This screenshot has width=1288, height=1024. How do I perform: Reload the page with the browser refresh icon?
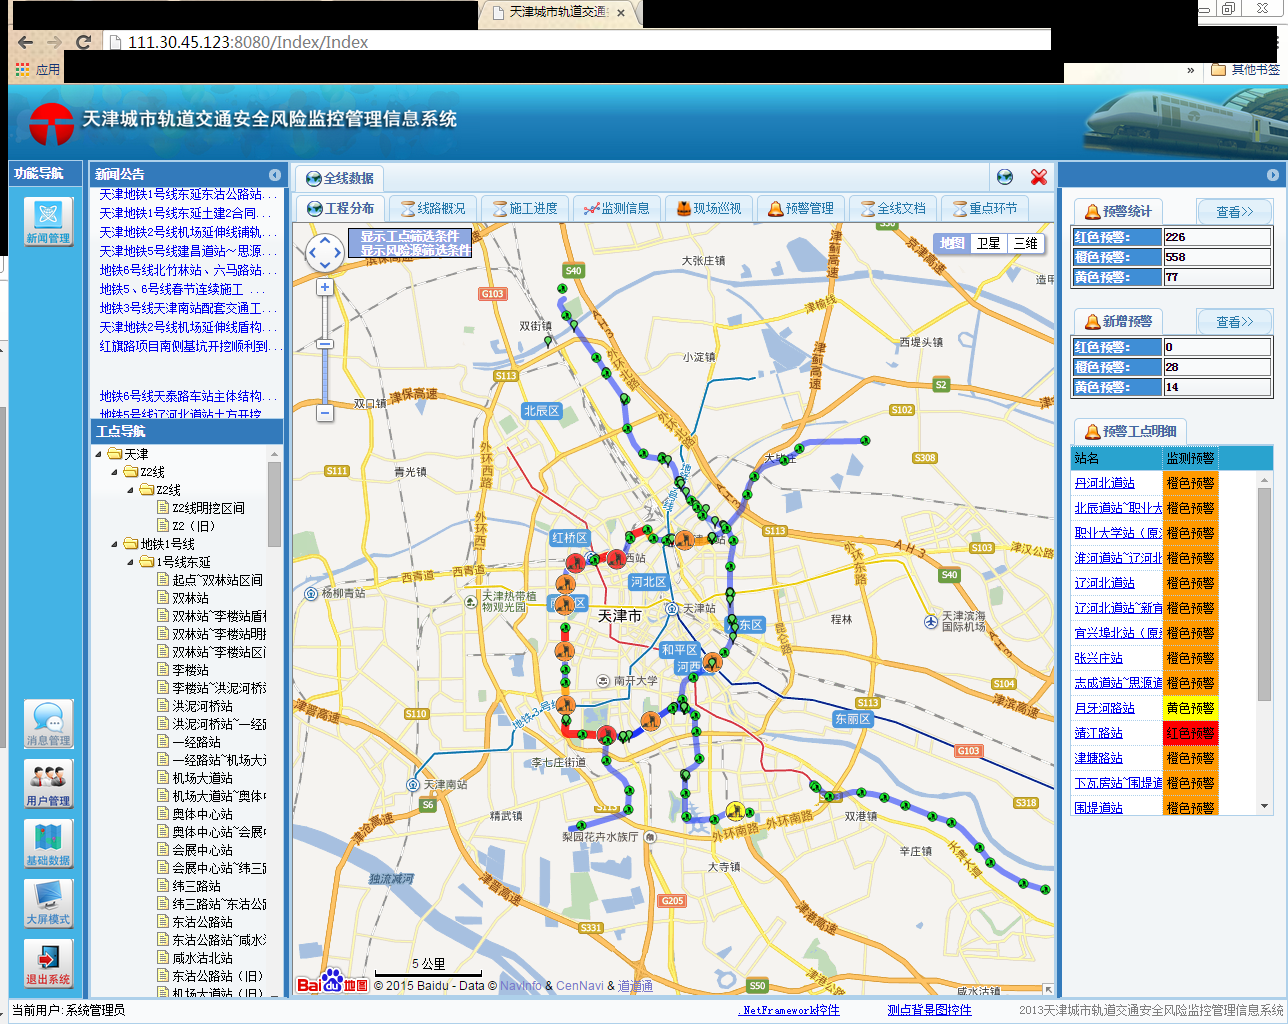coord(84,42)
